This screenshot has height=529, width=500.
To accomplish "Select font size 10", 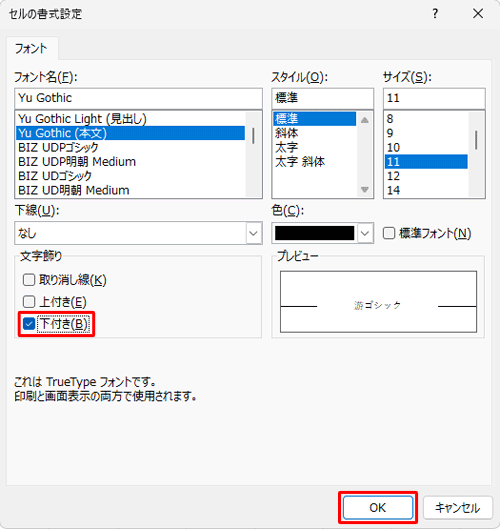I will (426, 147).
